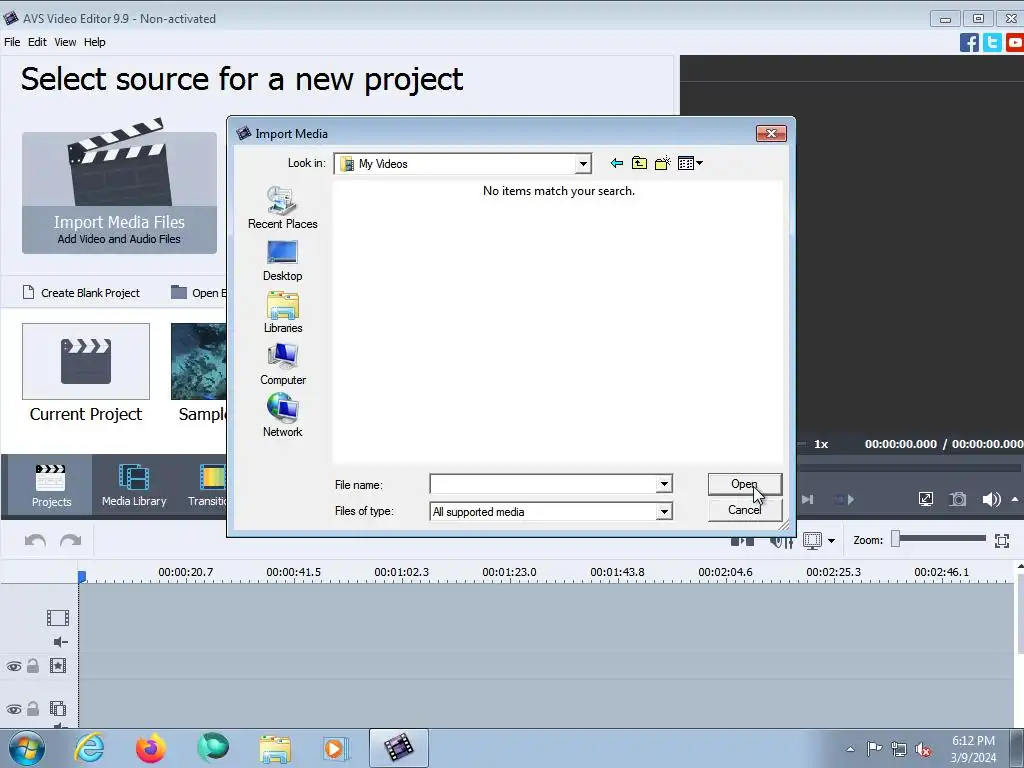Create a new folder in My Videos
This screenshot has width=1024, height=768.
pos(663,163)
